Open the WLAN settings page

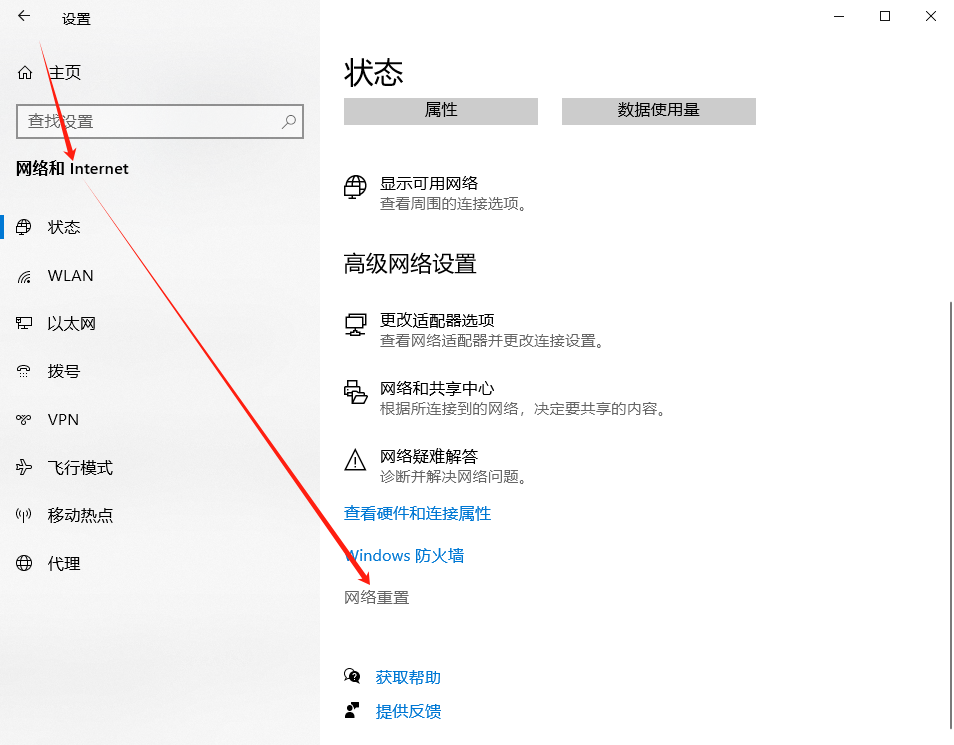(160, 276)
